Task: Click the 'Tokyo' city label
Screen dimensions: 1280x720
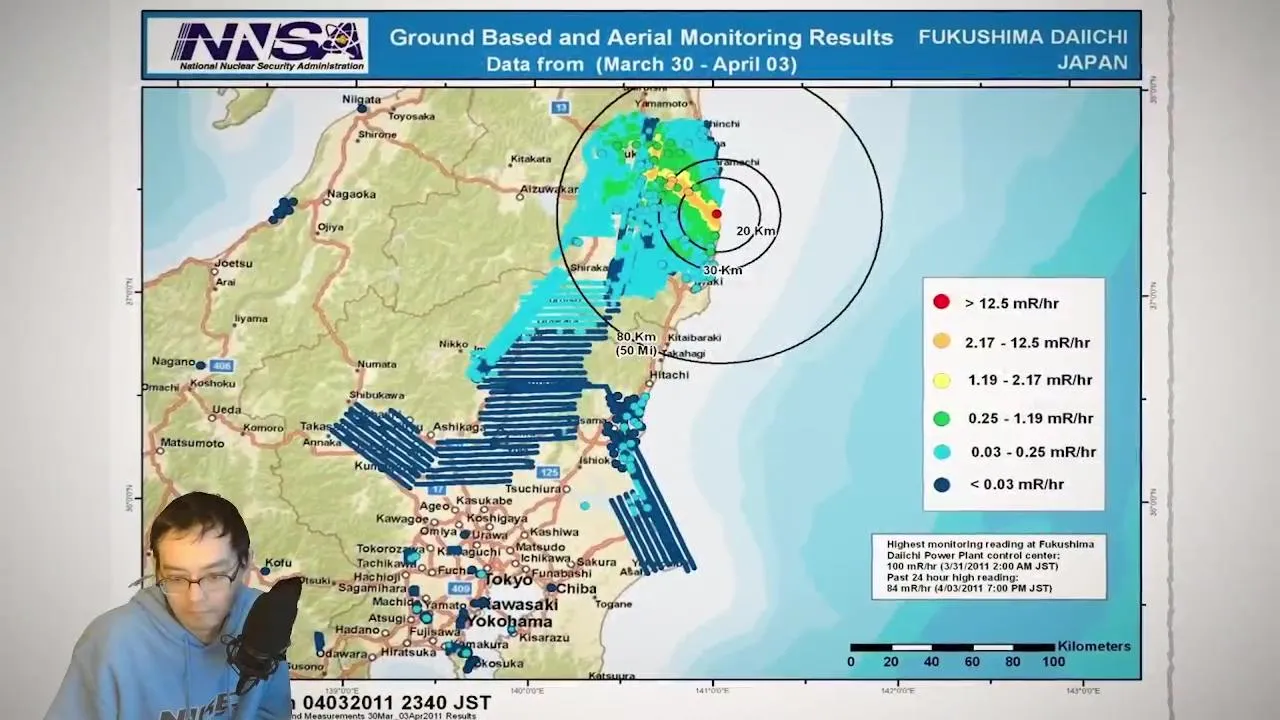Action: (508, 580)
